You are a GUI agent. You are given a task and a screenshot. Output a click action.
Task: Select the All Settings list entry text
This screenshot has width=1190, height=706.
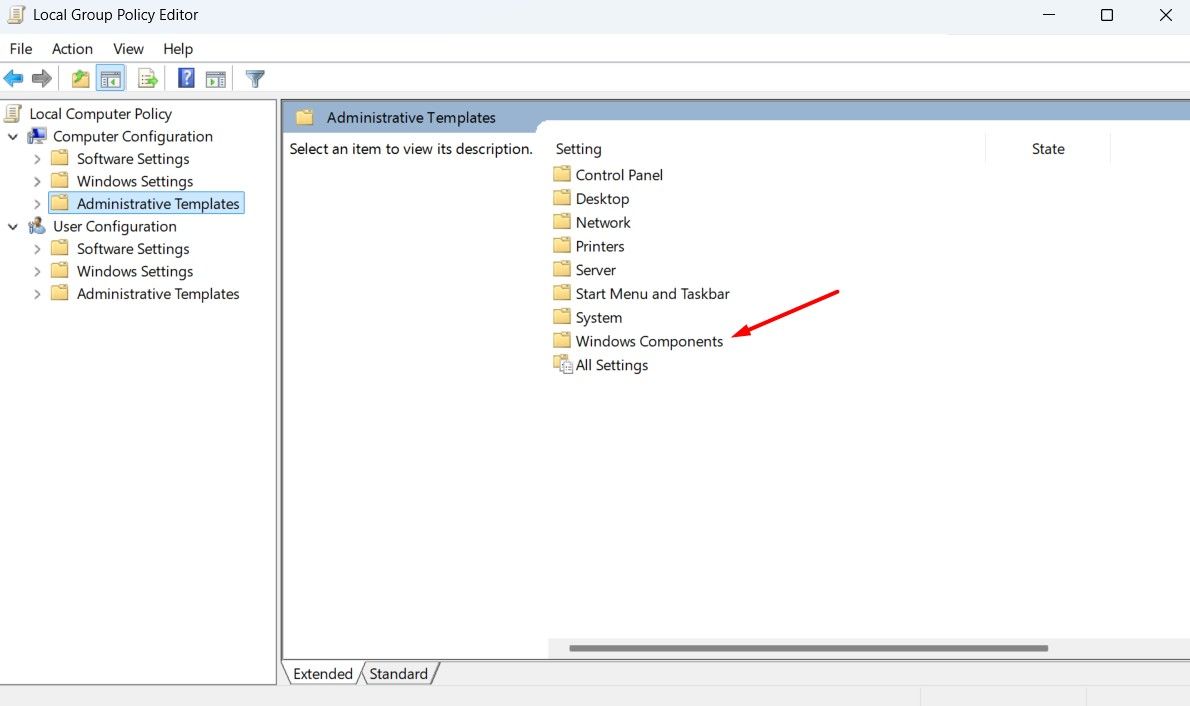(612, 365)
